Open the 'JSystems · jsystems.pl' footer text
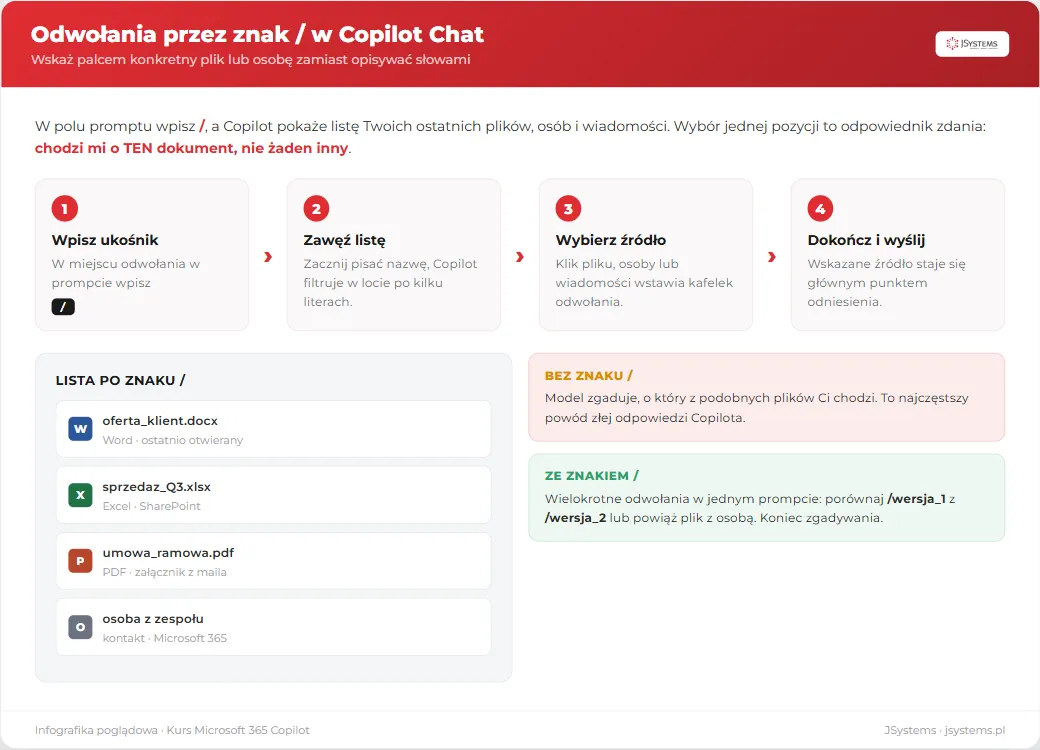This screenshot has width=1040, height=750. pos(944,730)
